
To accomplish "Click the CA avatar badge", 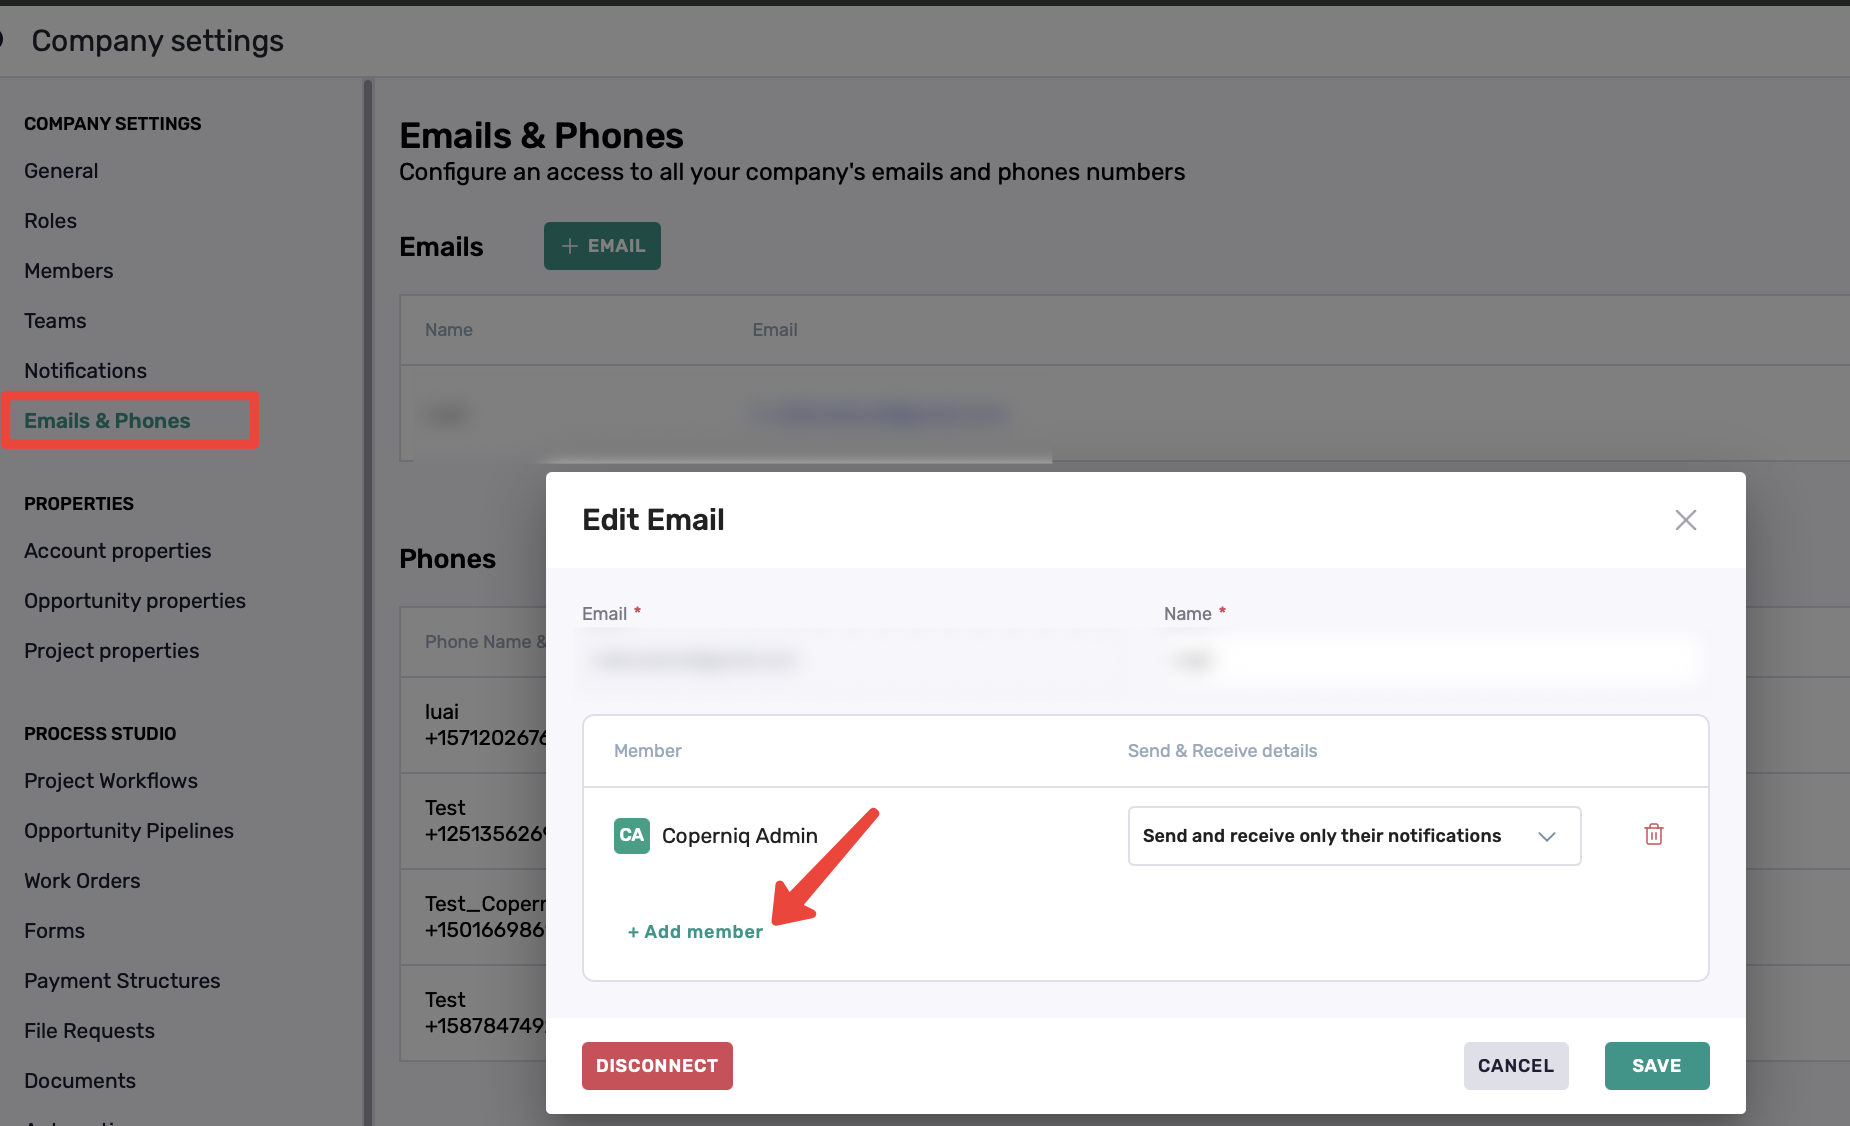I will click(632, 836).
